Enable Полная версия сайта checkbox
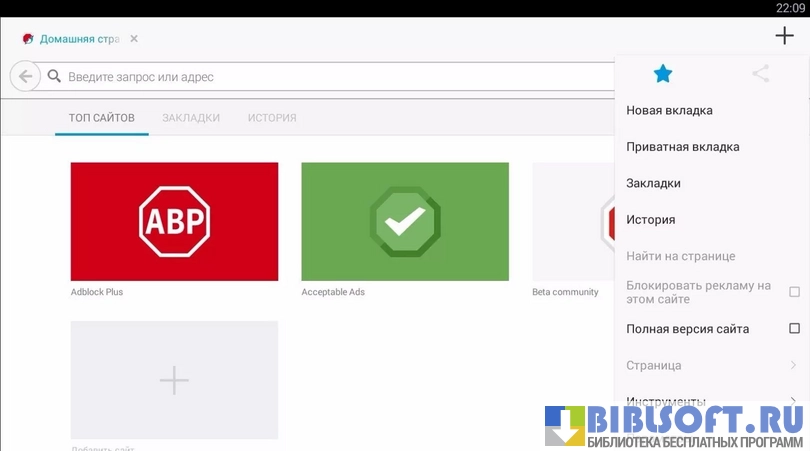810x451 pixels. coord(794,329)
